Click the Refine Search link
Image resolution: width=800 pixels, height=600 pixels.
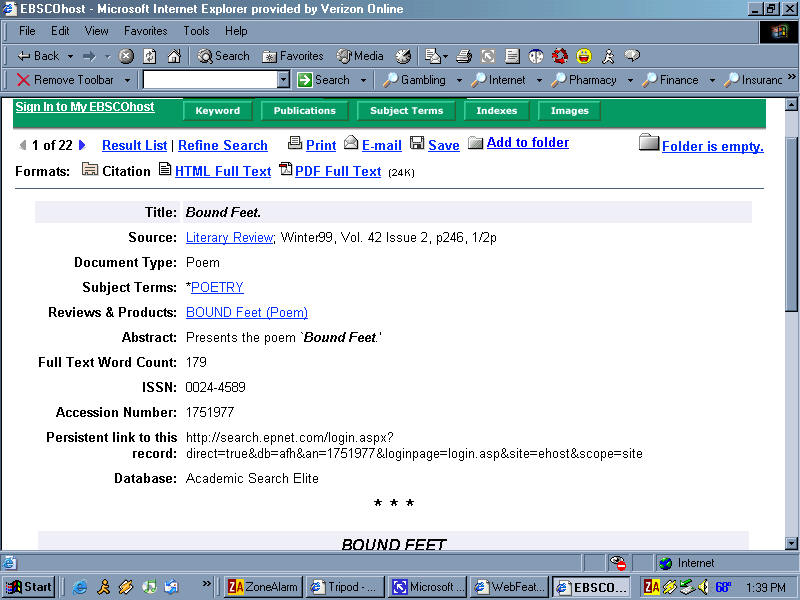(223, 145)
